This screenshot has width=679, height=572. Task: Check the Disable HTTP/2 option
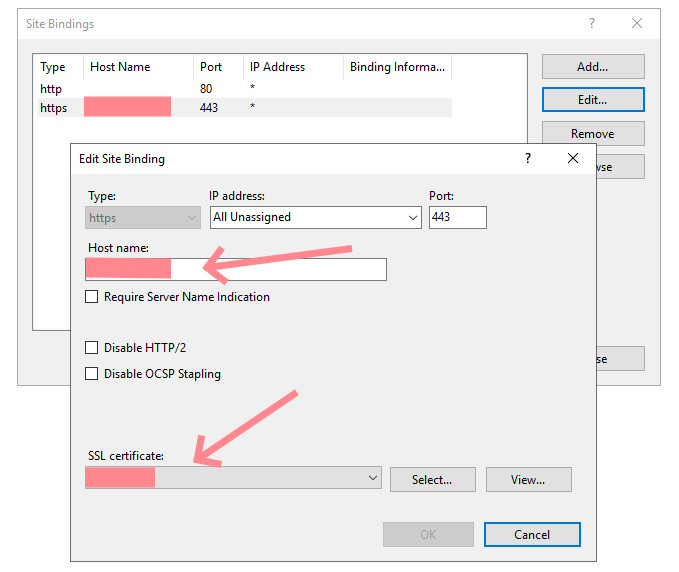click(x=92, y=348)
